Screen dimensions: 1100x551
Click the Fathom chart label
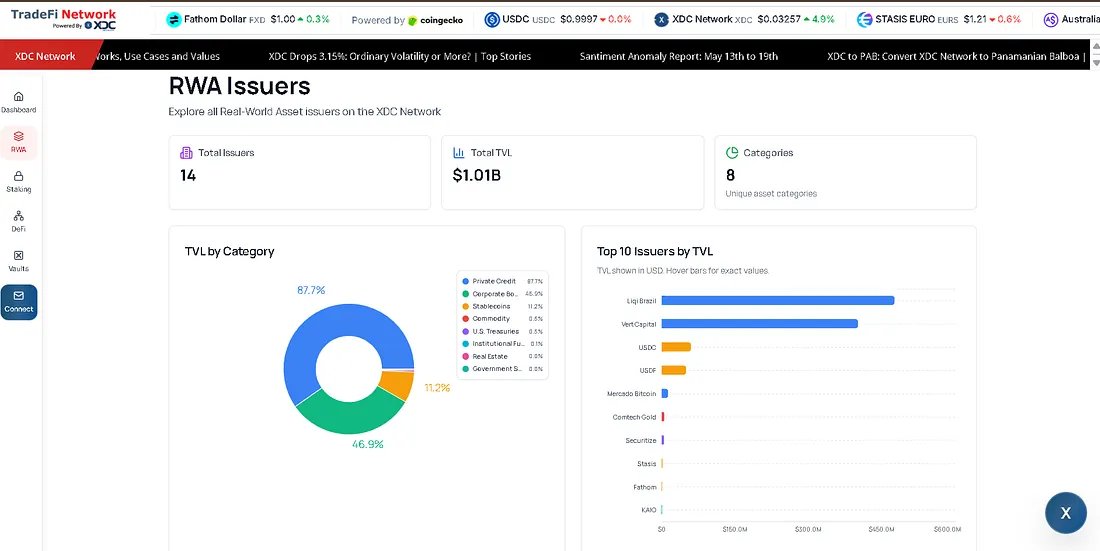[x=645, y=486]
